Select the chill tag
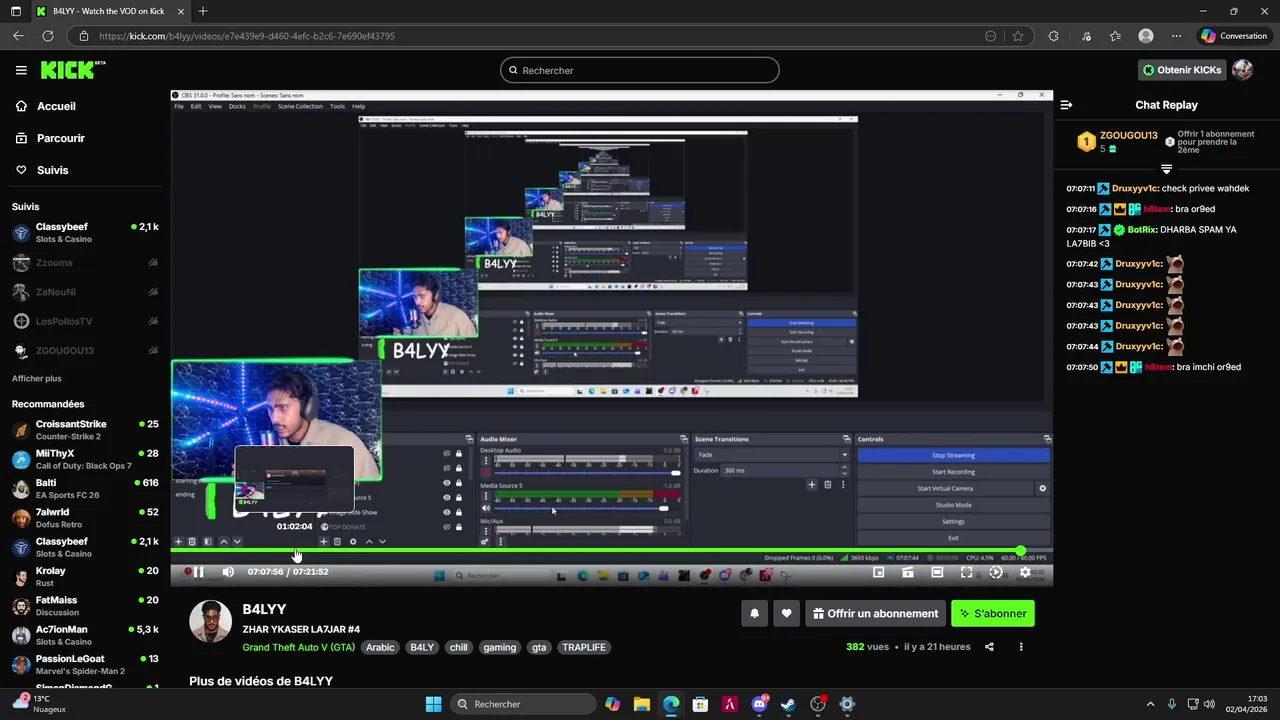This screenshot has width=1280, height=720. [458, 647]
